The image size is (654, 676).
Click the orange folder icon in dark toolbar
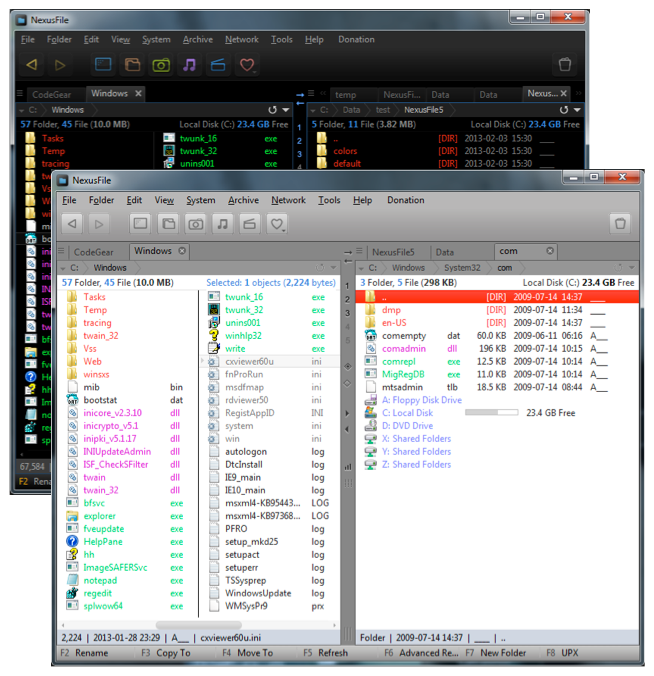(132, 65)
